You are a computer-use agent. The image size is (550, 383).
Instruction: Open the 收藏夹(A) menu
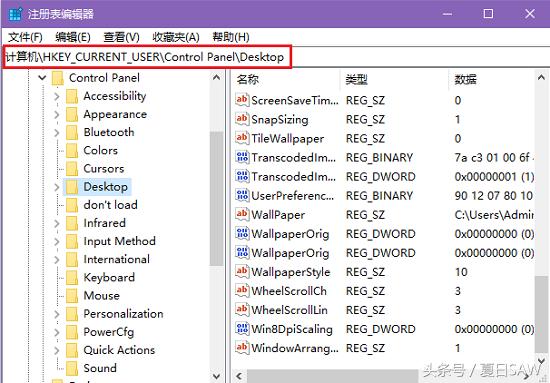tap(176, 37)
